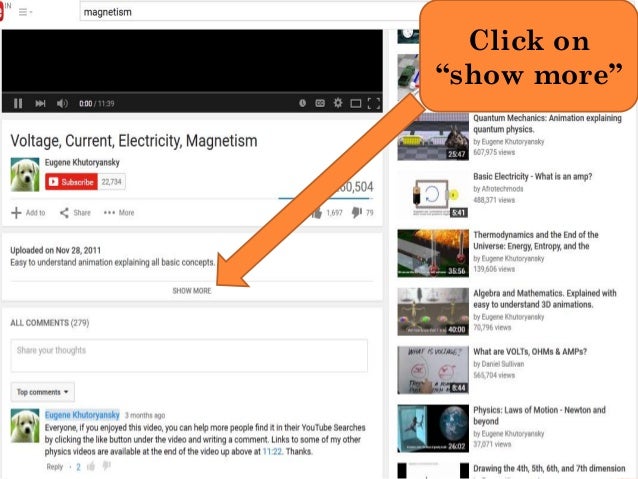Click the 8:44 whiteboard voltage thumbnail
Viewport: 638px width, 479px height.
(x=433, y=370)
